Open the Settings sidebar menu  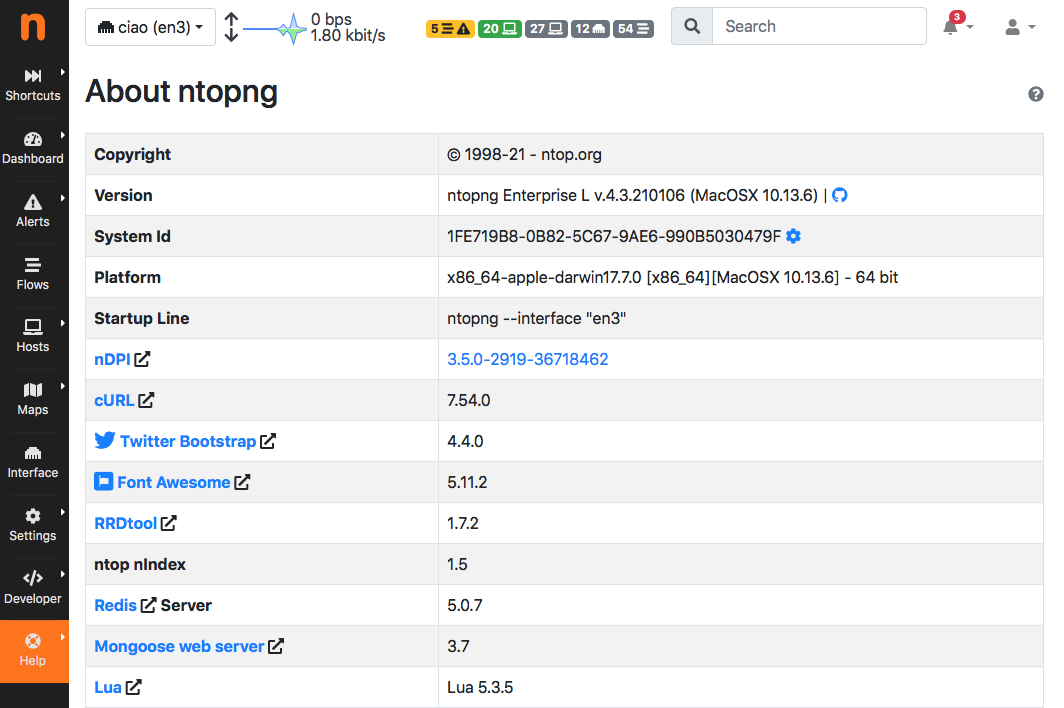pyautogui.click(x=34, y=525)
